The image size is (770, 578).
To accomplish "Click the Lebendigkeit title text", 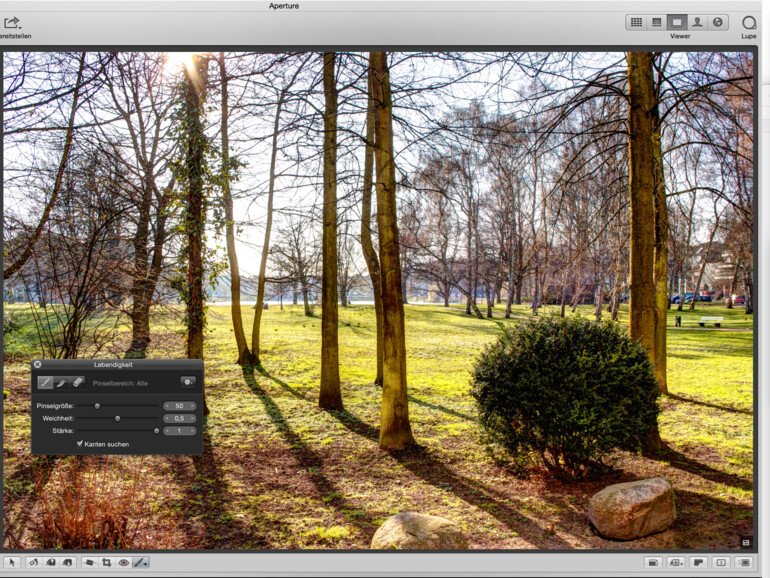I will (x=113, y=364).
